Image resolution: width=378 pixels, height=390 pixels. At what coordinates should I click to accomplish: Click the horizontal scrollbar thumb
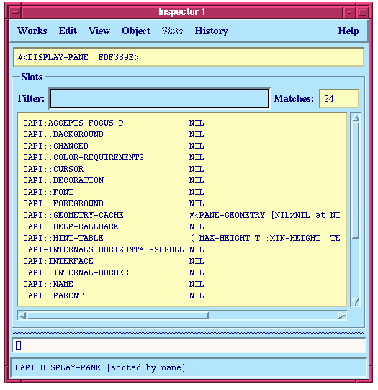(x=118, y=315)
